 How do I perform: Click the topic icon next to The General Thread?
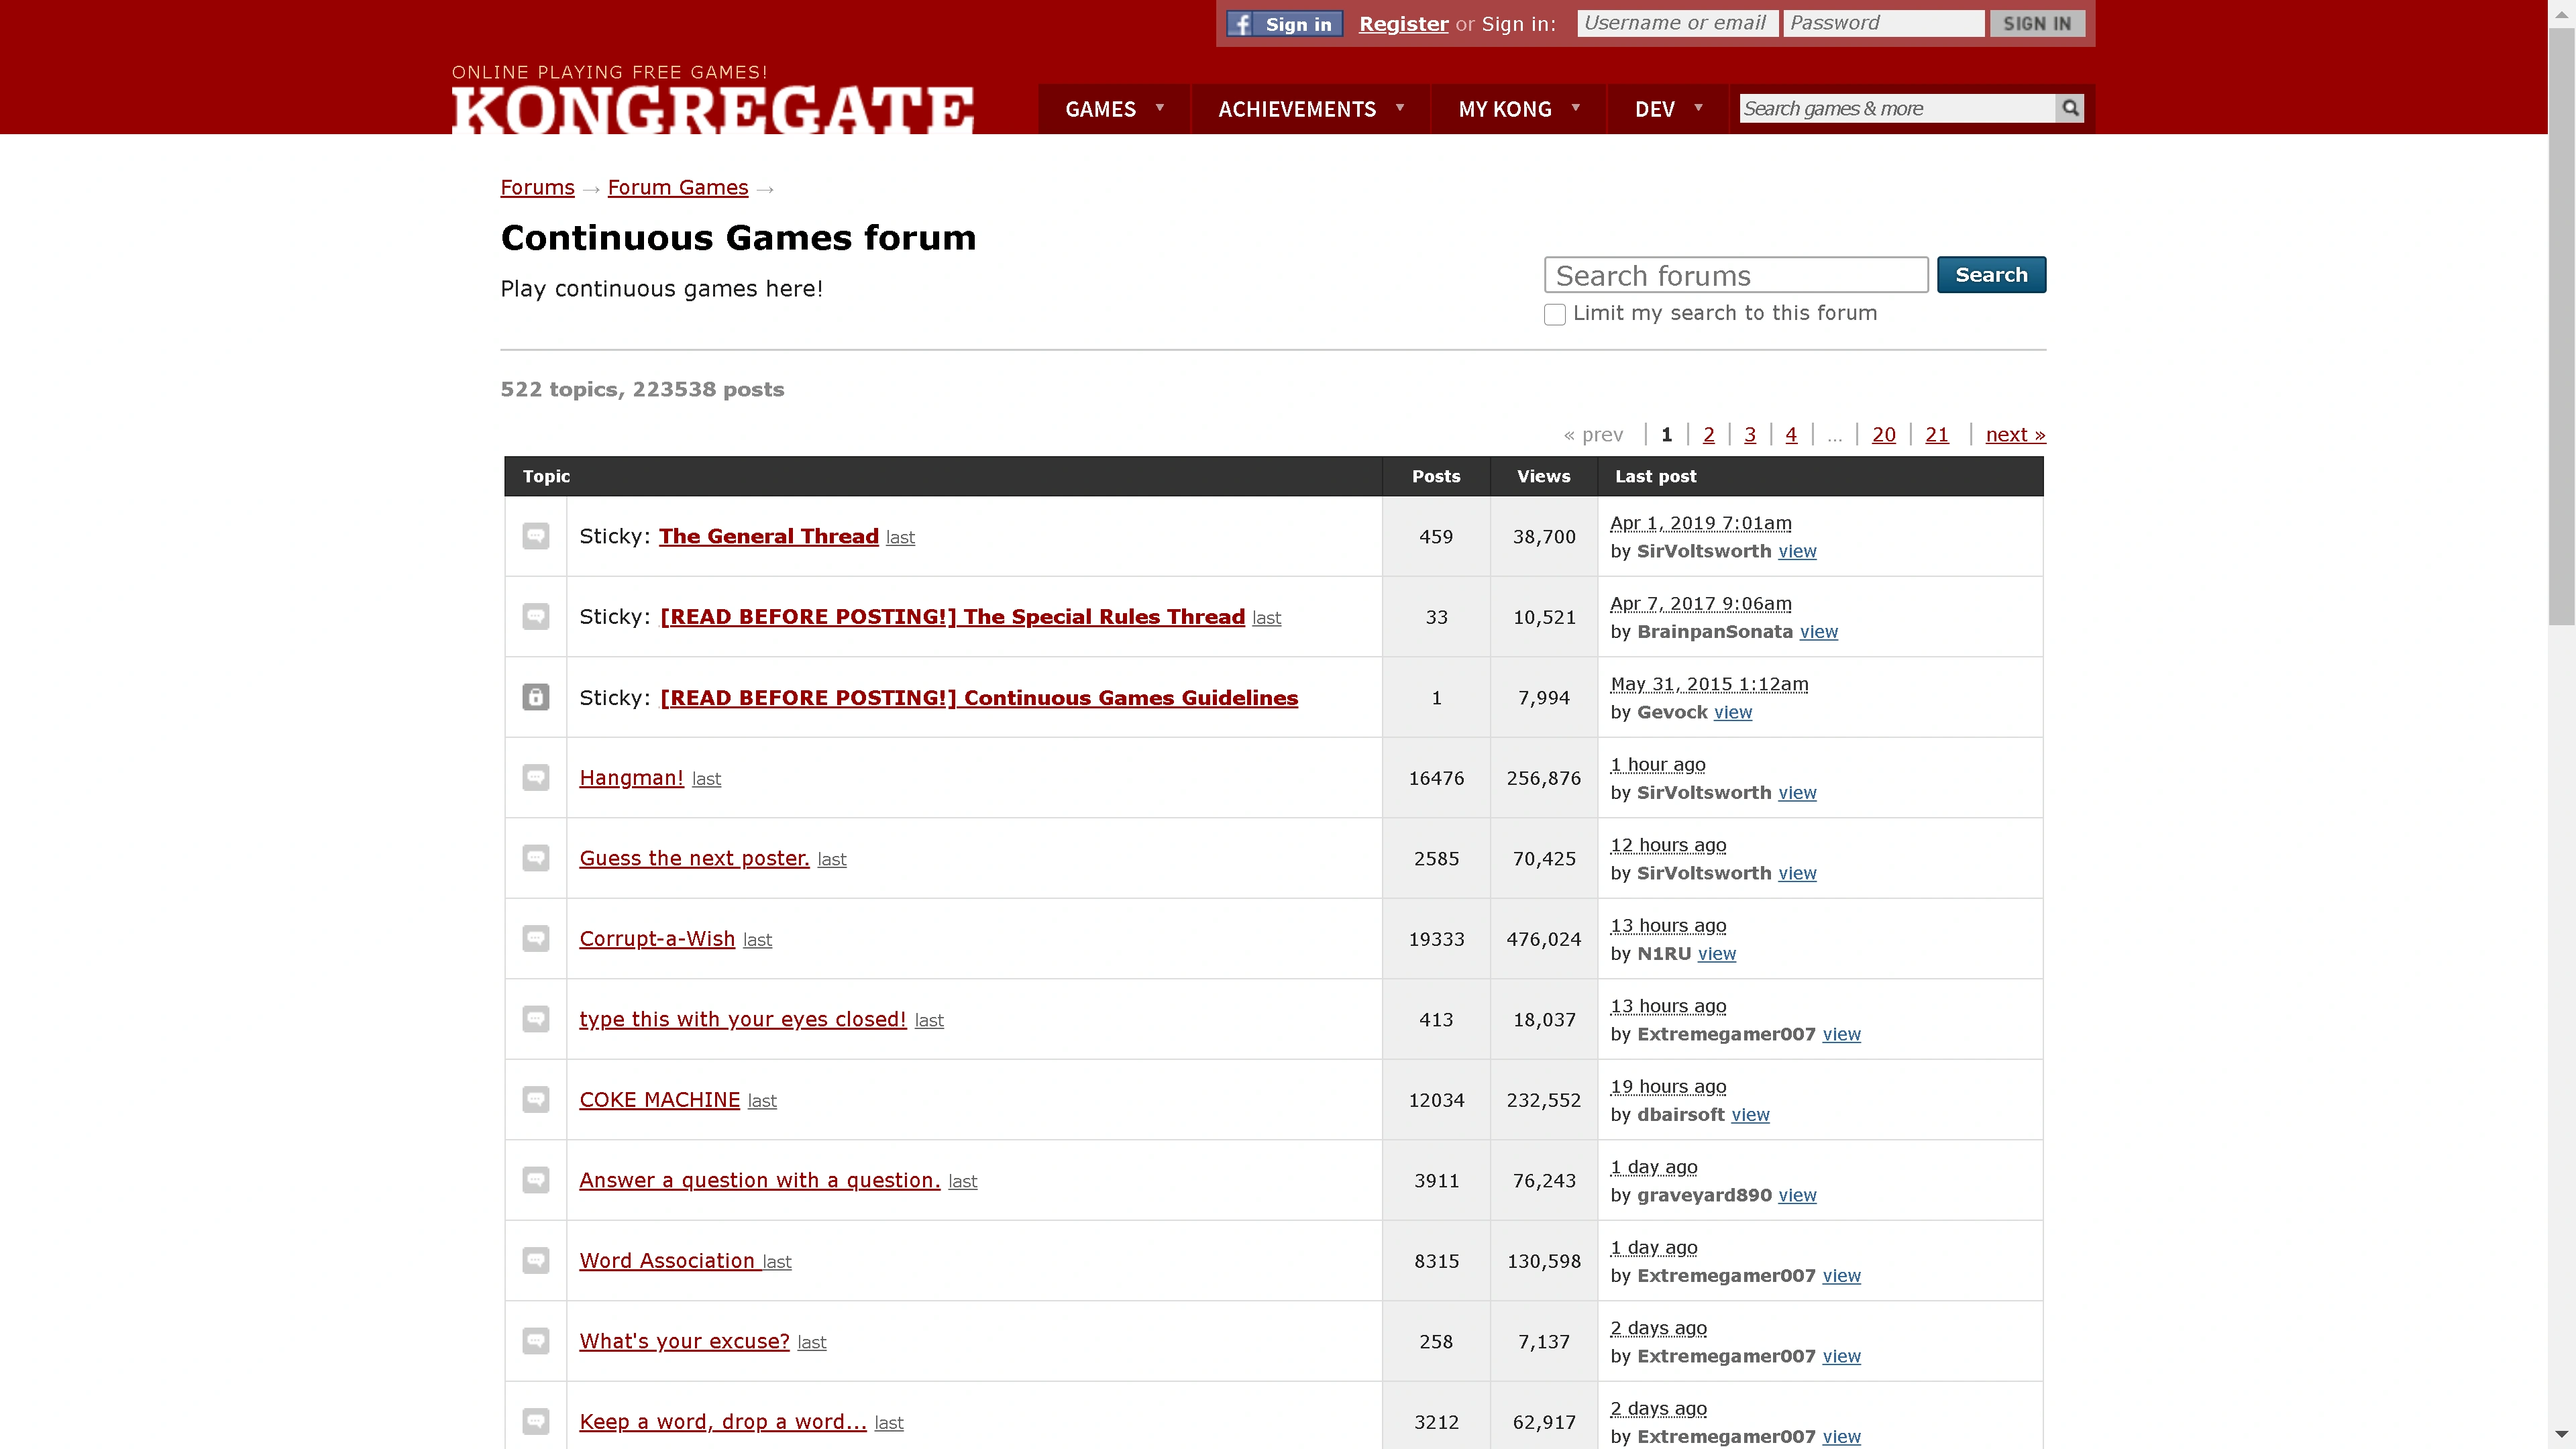536,536
